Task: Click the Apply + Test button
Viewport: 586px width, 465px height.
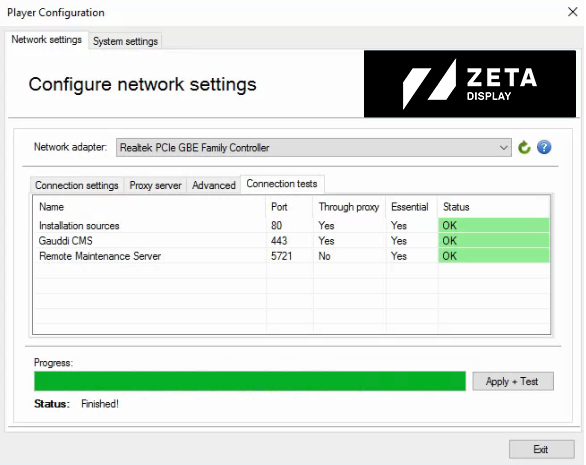Action: point(513,381)
